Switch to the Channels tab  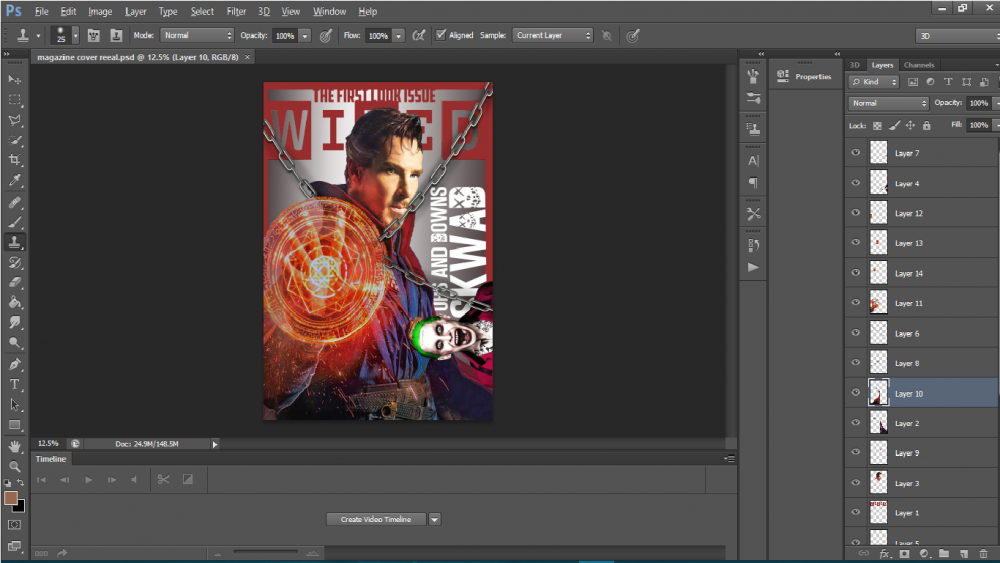tap(919, 65)
